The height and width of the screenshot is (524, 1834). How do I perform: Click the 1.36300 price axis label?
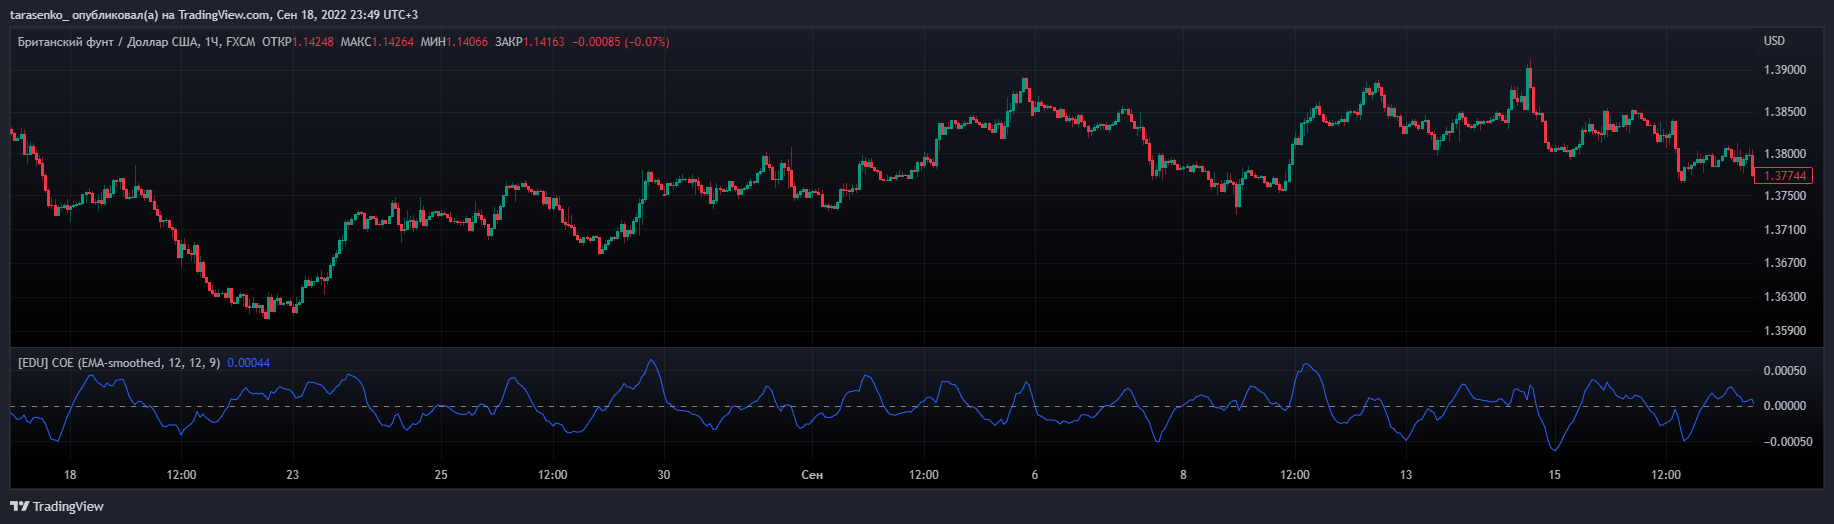click(1785, 297)
